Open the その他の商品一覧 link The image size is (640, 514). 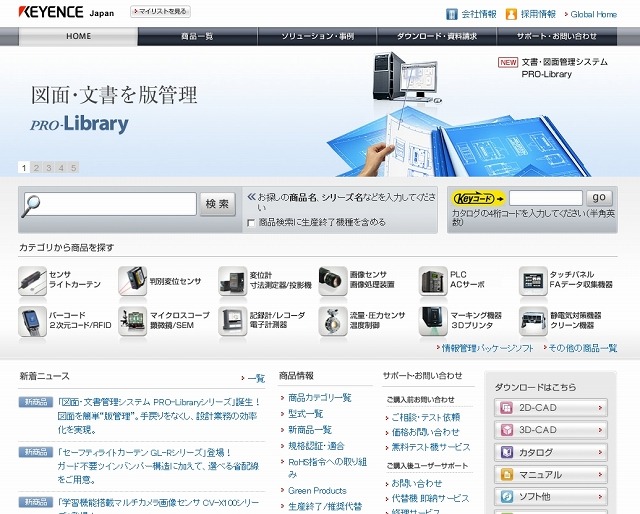click(x=582, y=348)
